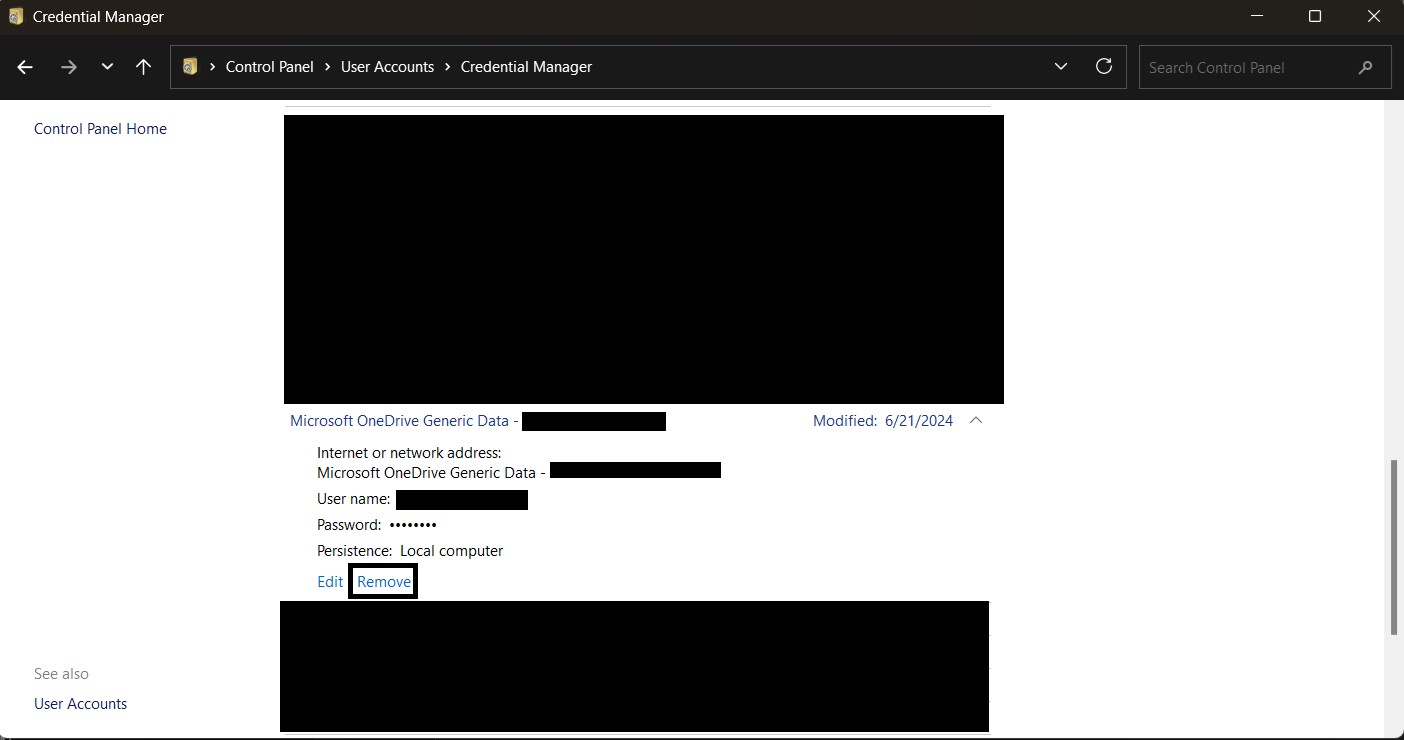Click the Credential Manager title bar icon
The height and width of the screenshot is (740, 1404).
coord(16,17)
